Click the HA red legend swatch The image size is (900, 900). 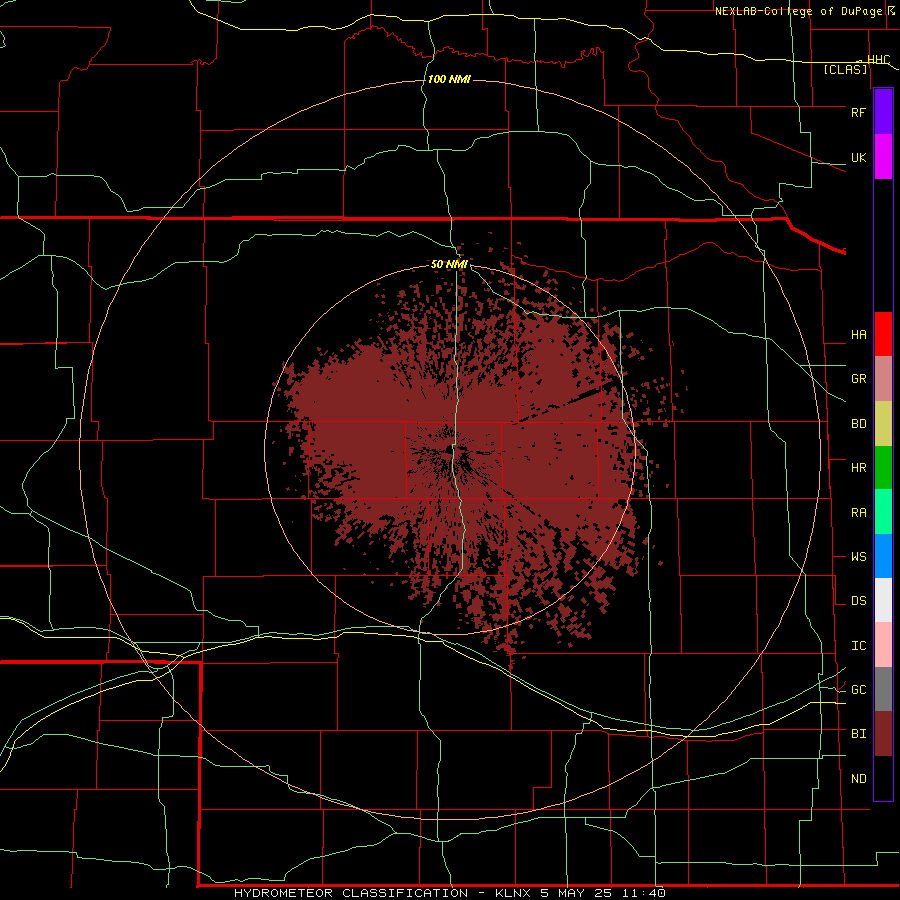point(883,334)
